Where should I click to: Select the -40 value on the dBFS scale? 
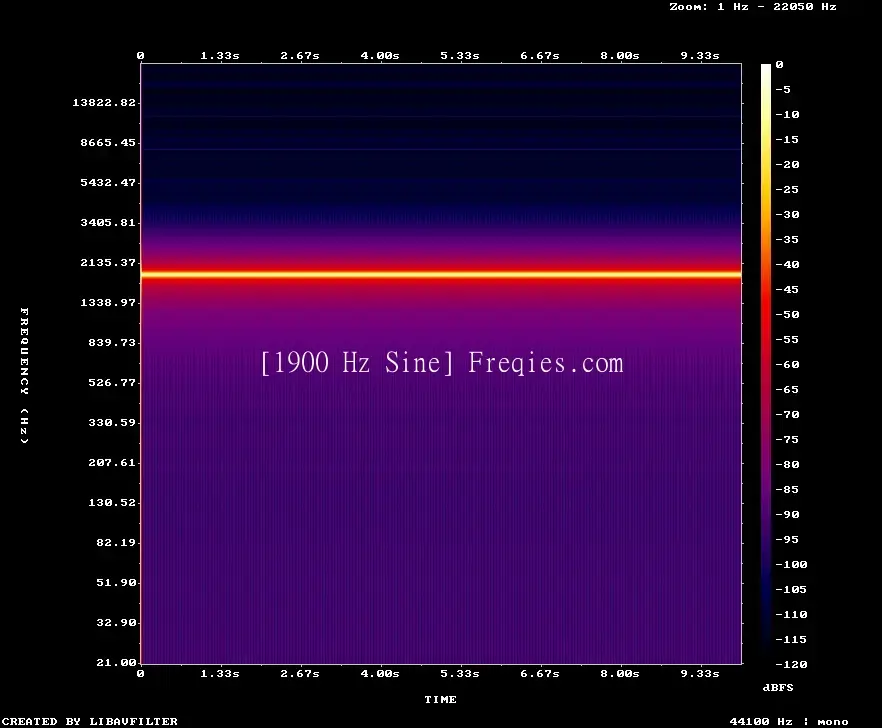point(787,264)
